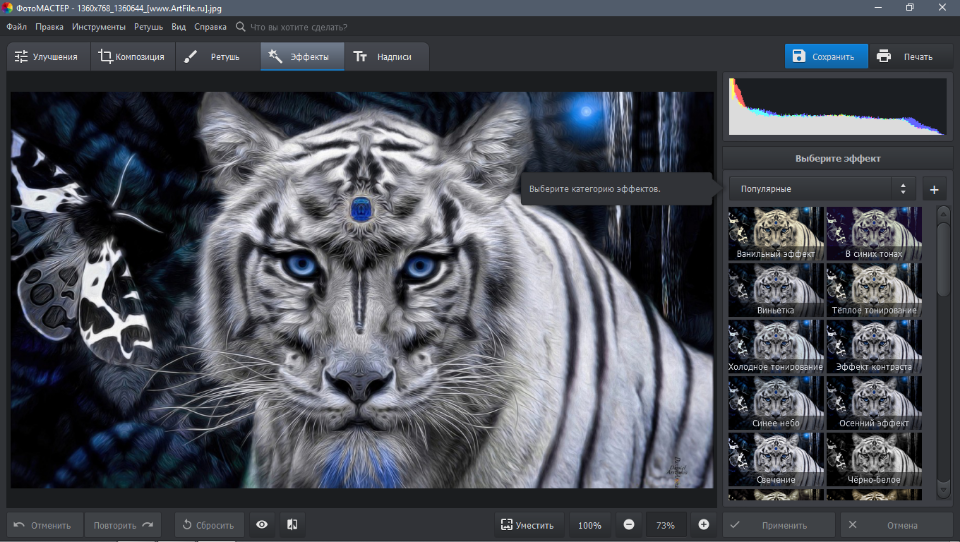
Task: Click the effects list vertical scrollbar
Action: click(942, 260)
